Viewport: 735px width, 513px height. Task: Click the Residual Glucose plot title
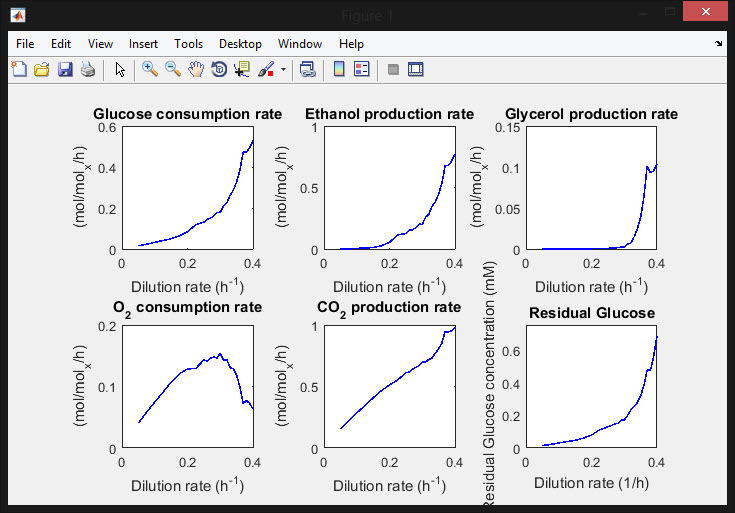pyautogui.click(x=592, y=313)
